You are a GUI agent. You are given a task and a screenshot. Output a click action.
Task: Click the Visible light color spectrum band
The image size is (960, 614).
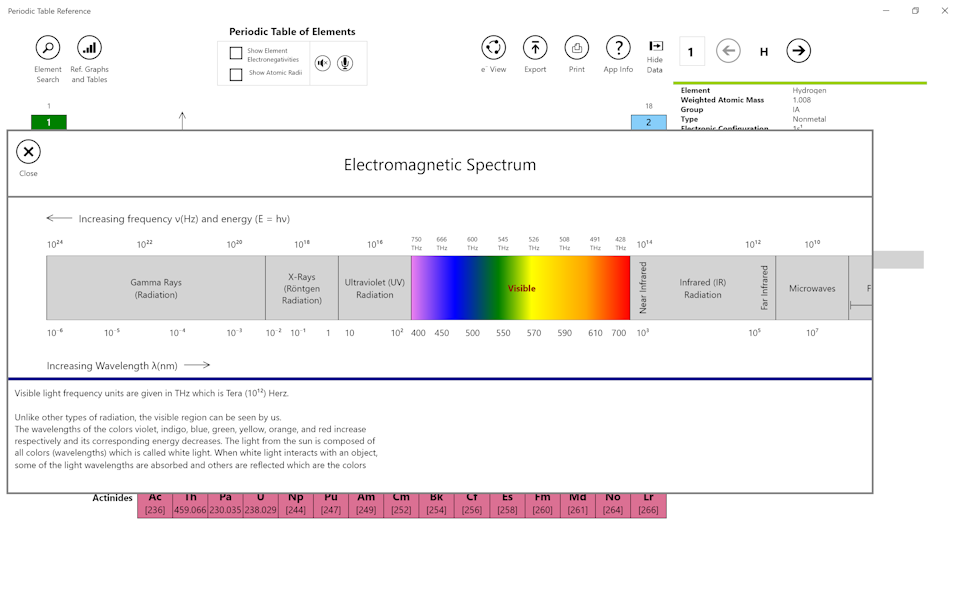520,288
